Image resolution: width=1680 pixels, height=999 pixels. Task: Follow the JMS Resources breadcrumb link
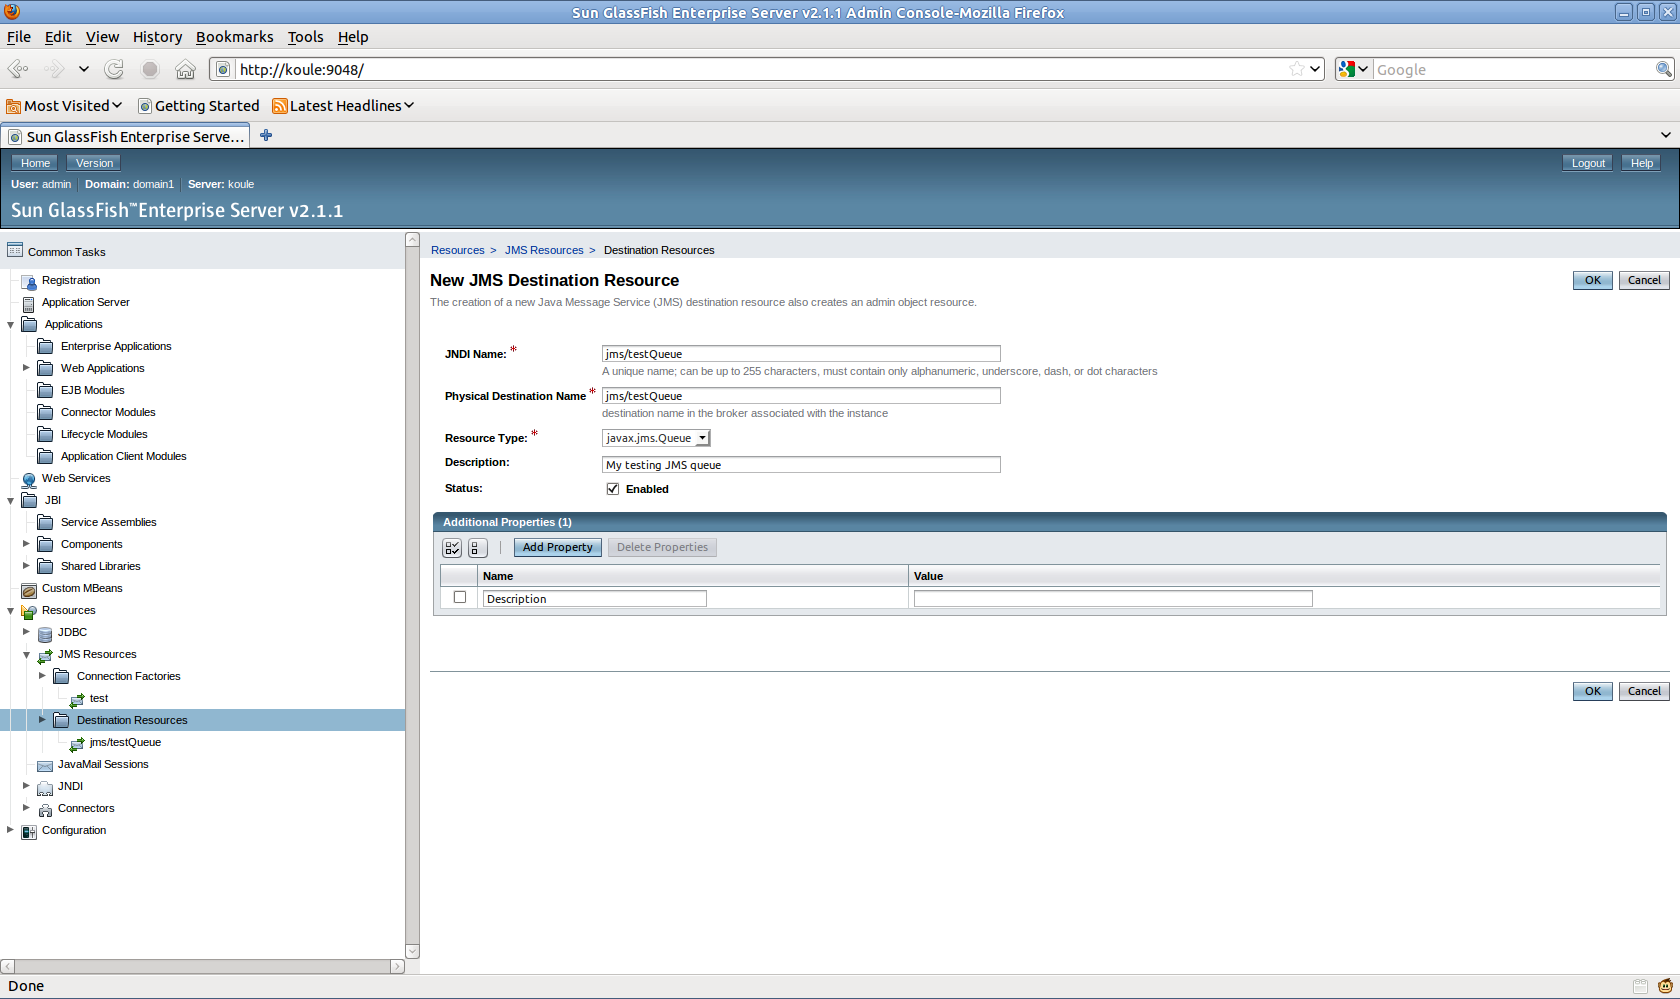(x=544, y=250)
